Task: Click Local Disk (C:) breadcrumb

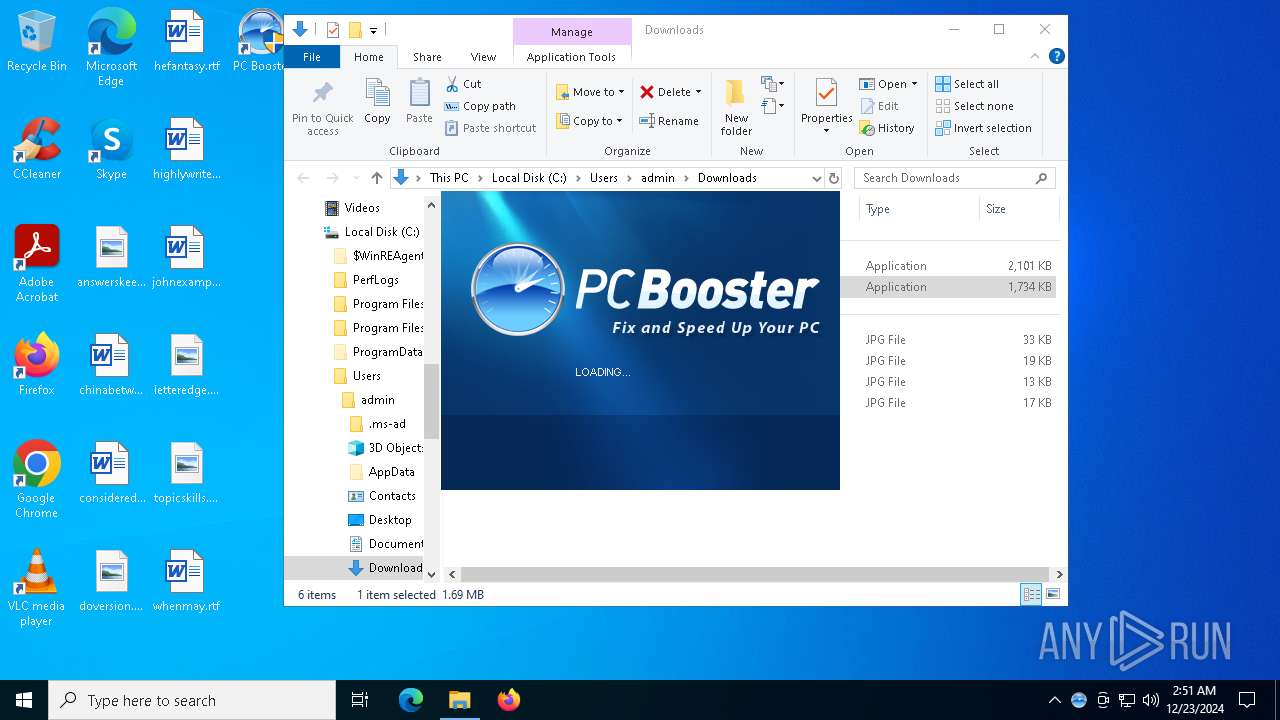Action: pos(529,178)
